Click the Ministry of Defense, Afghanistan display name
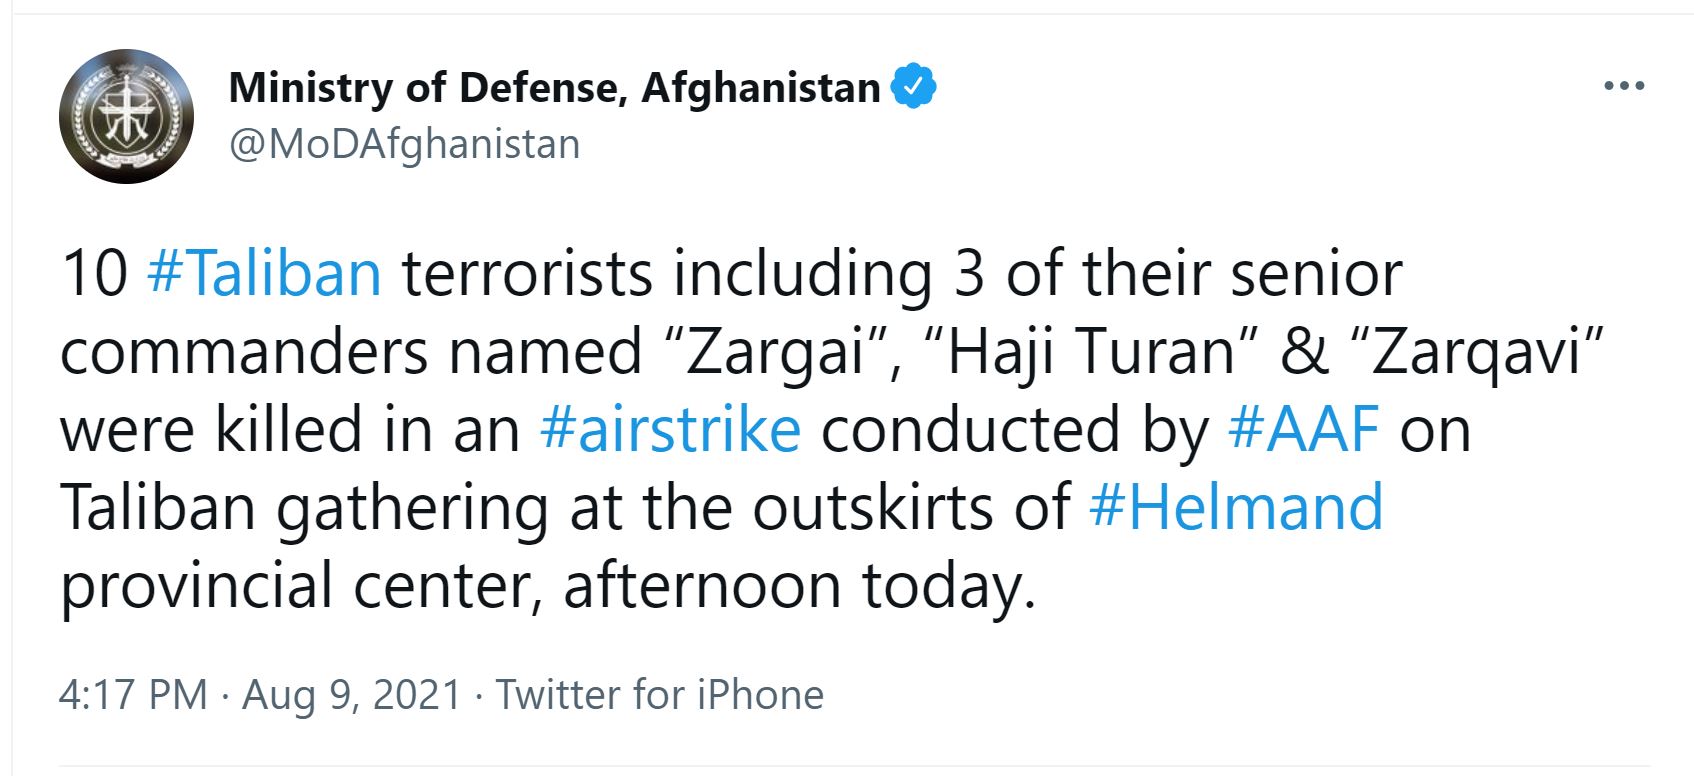 click(x=554, y=88)
